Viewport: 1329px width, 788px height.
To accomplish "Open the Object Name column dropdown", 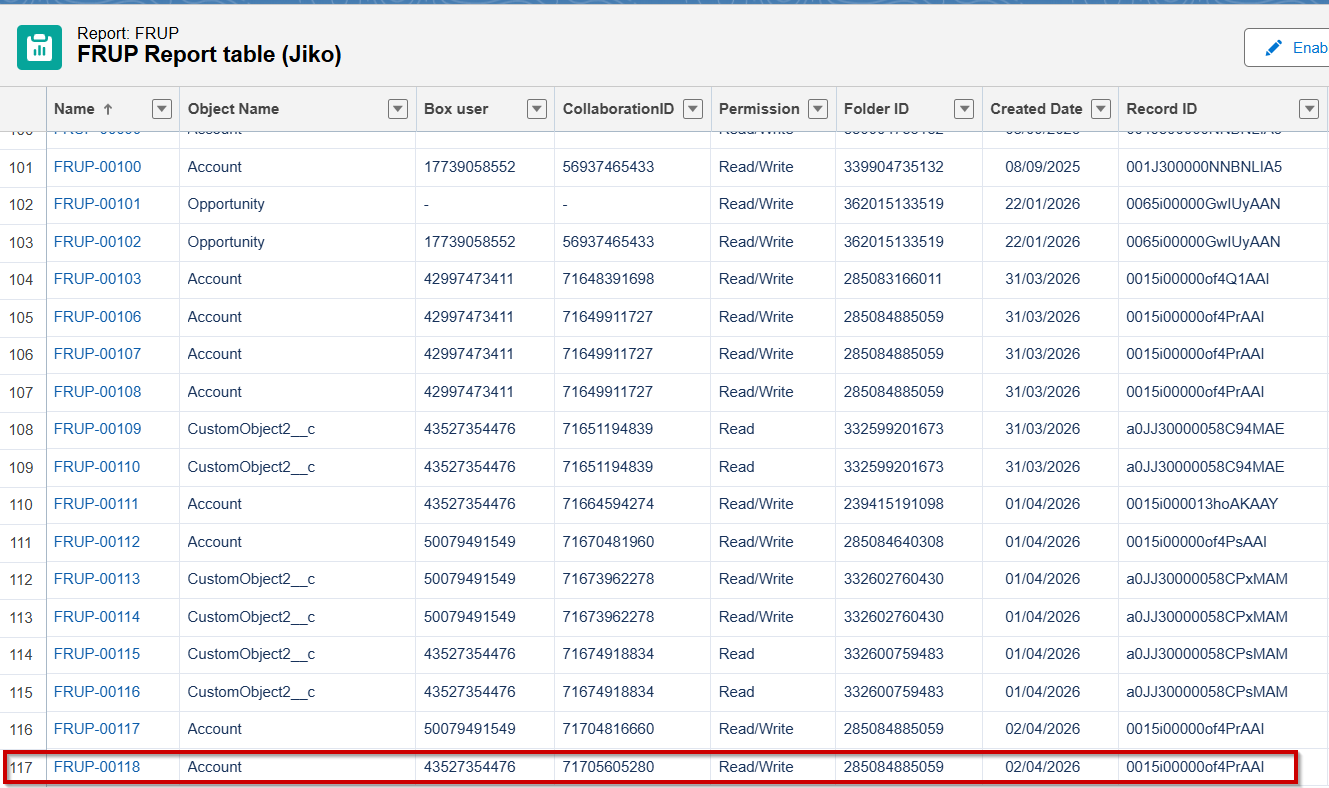I will 398,109.
